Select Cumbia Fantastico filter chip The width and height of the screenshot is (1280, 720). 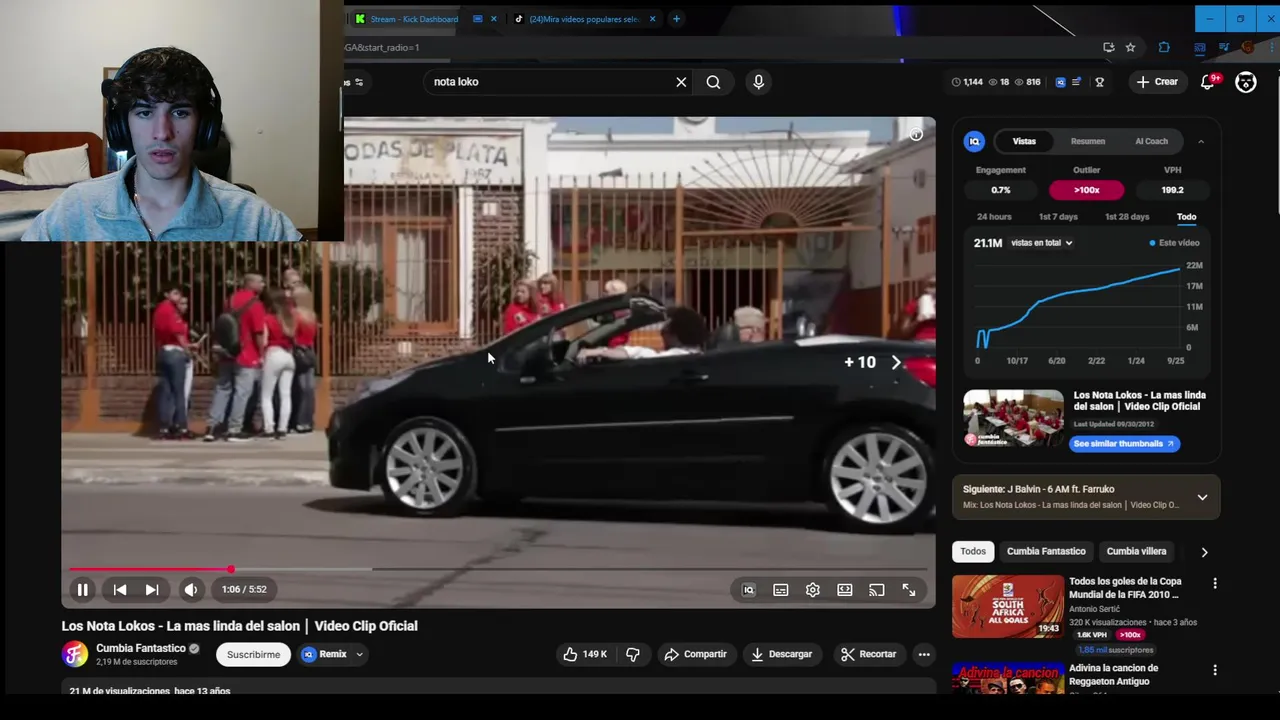point(1046,551)
